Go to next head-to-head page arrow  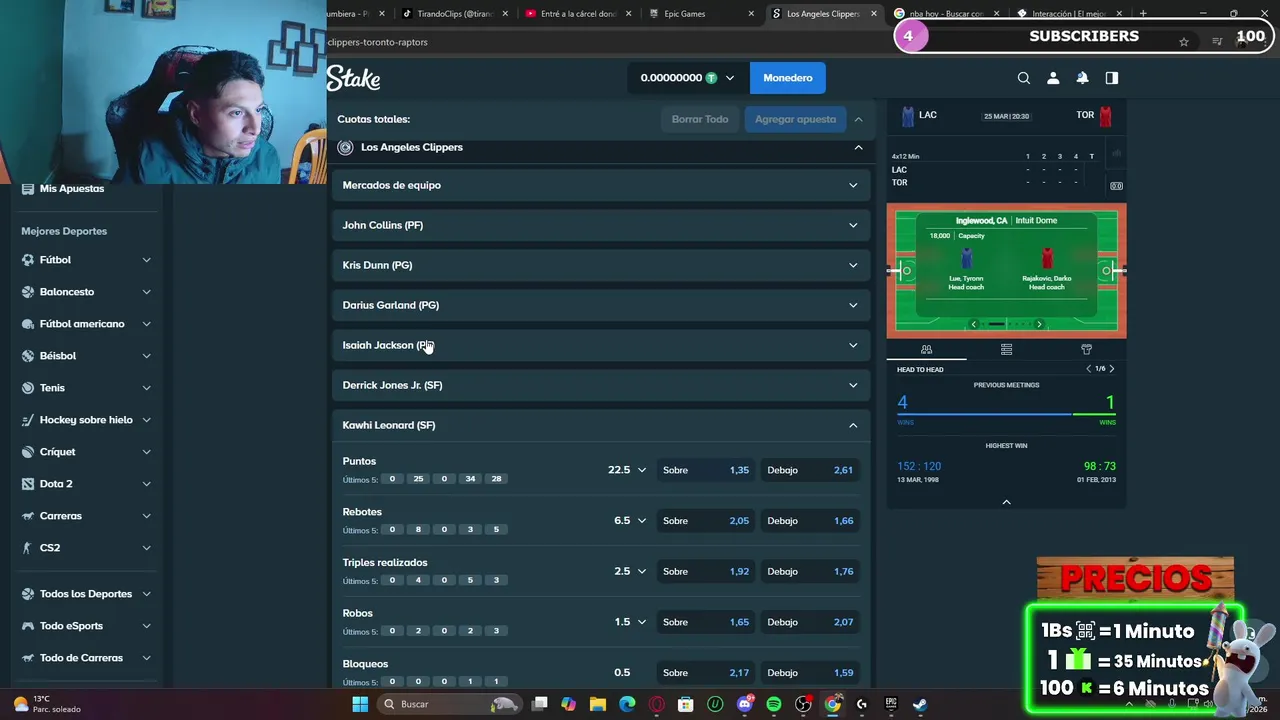(1111, 369)
